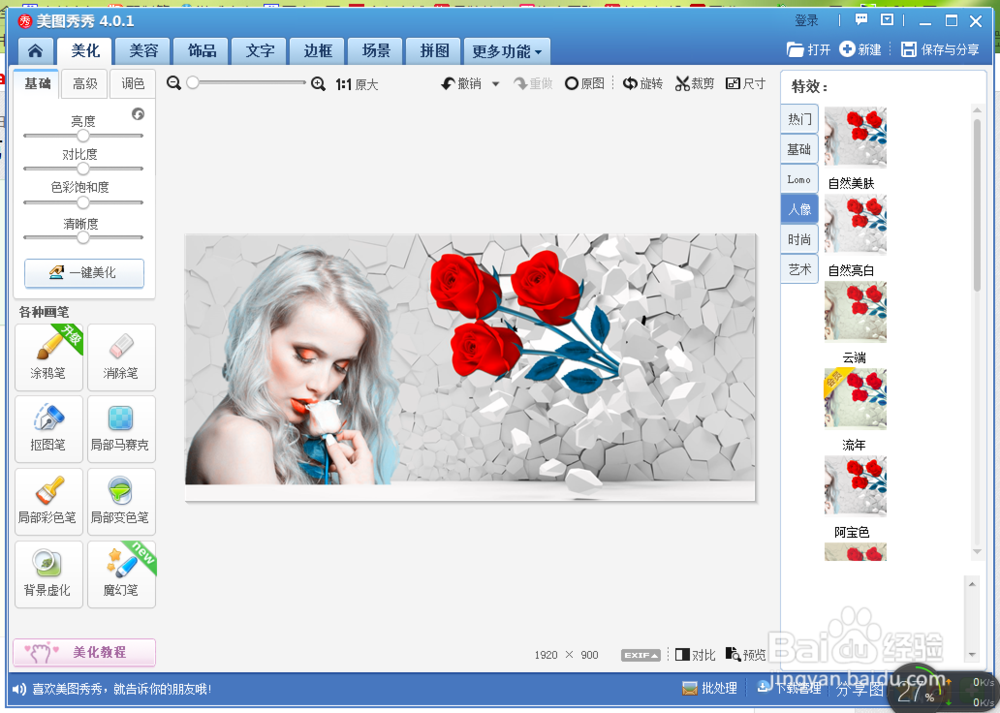1000x713 pixels.
Task: Switch to the 拼图 tab
Action: [x=434, y=51]
